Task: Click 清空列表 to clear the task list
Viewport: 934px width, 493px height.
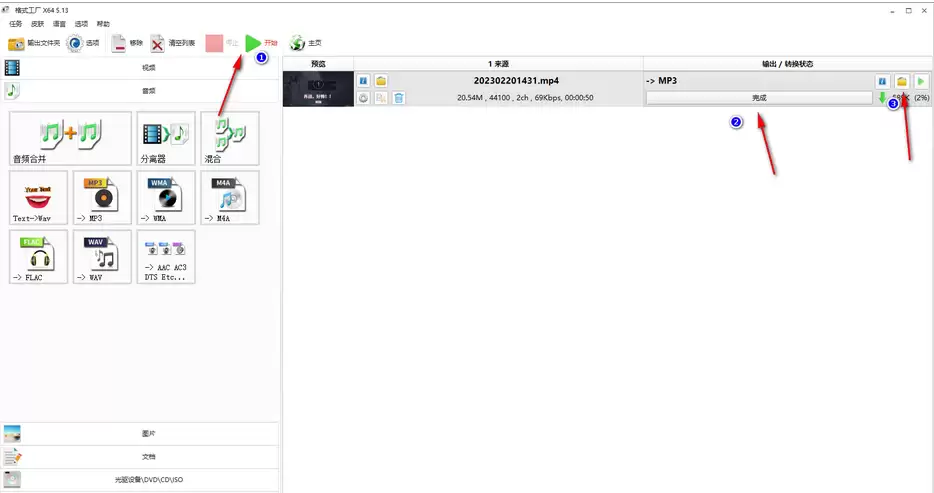Action: (173, 43)
